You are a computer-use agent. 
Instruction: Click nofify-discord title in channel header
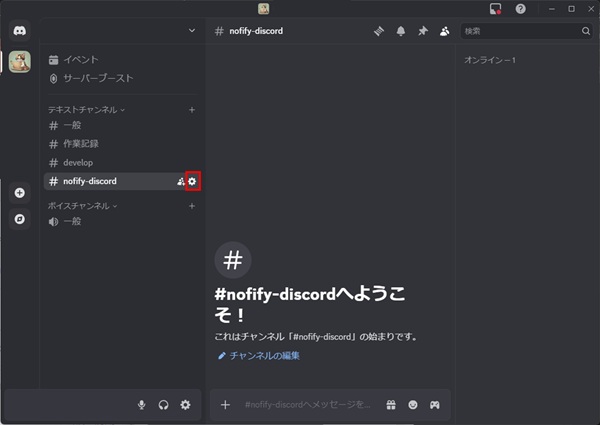[x=256, y=31]
